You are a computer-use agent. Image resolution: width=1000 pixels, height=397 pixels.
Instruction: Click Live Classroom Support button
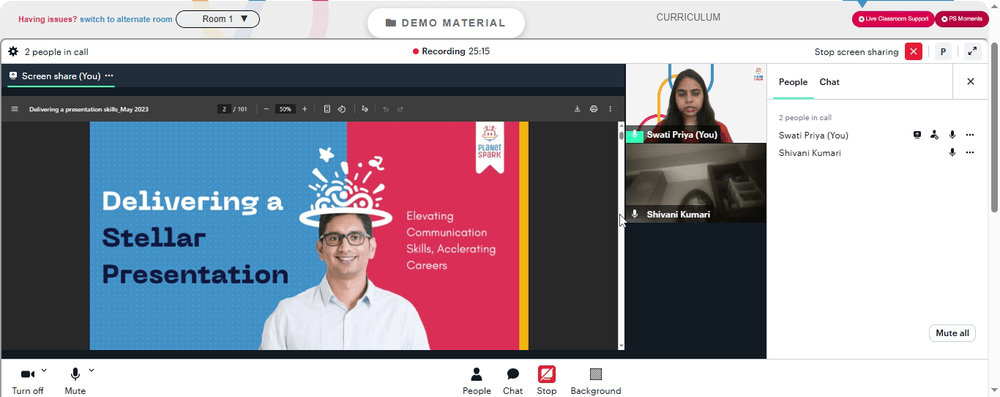[893, 19]
